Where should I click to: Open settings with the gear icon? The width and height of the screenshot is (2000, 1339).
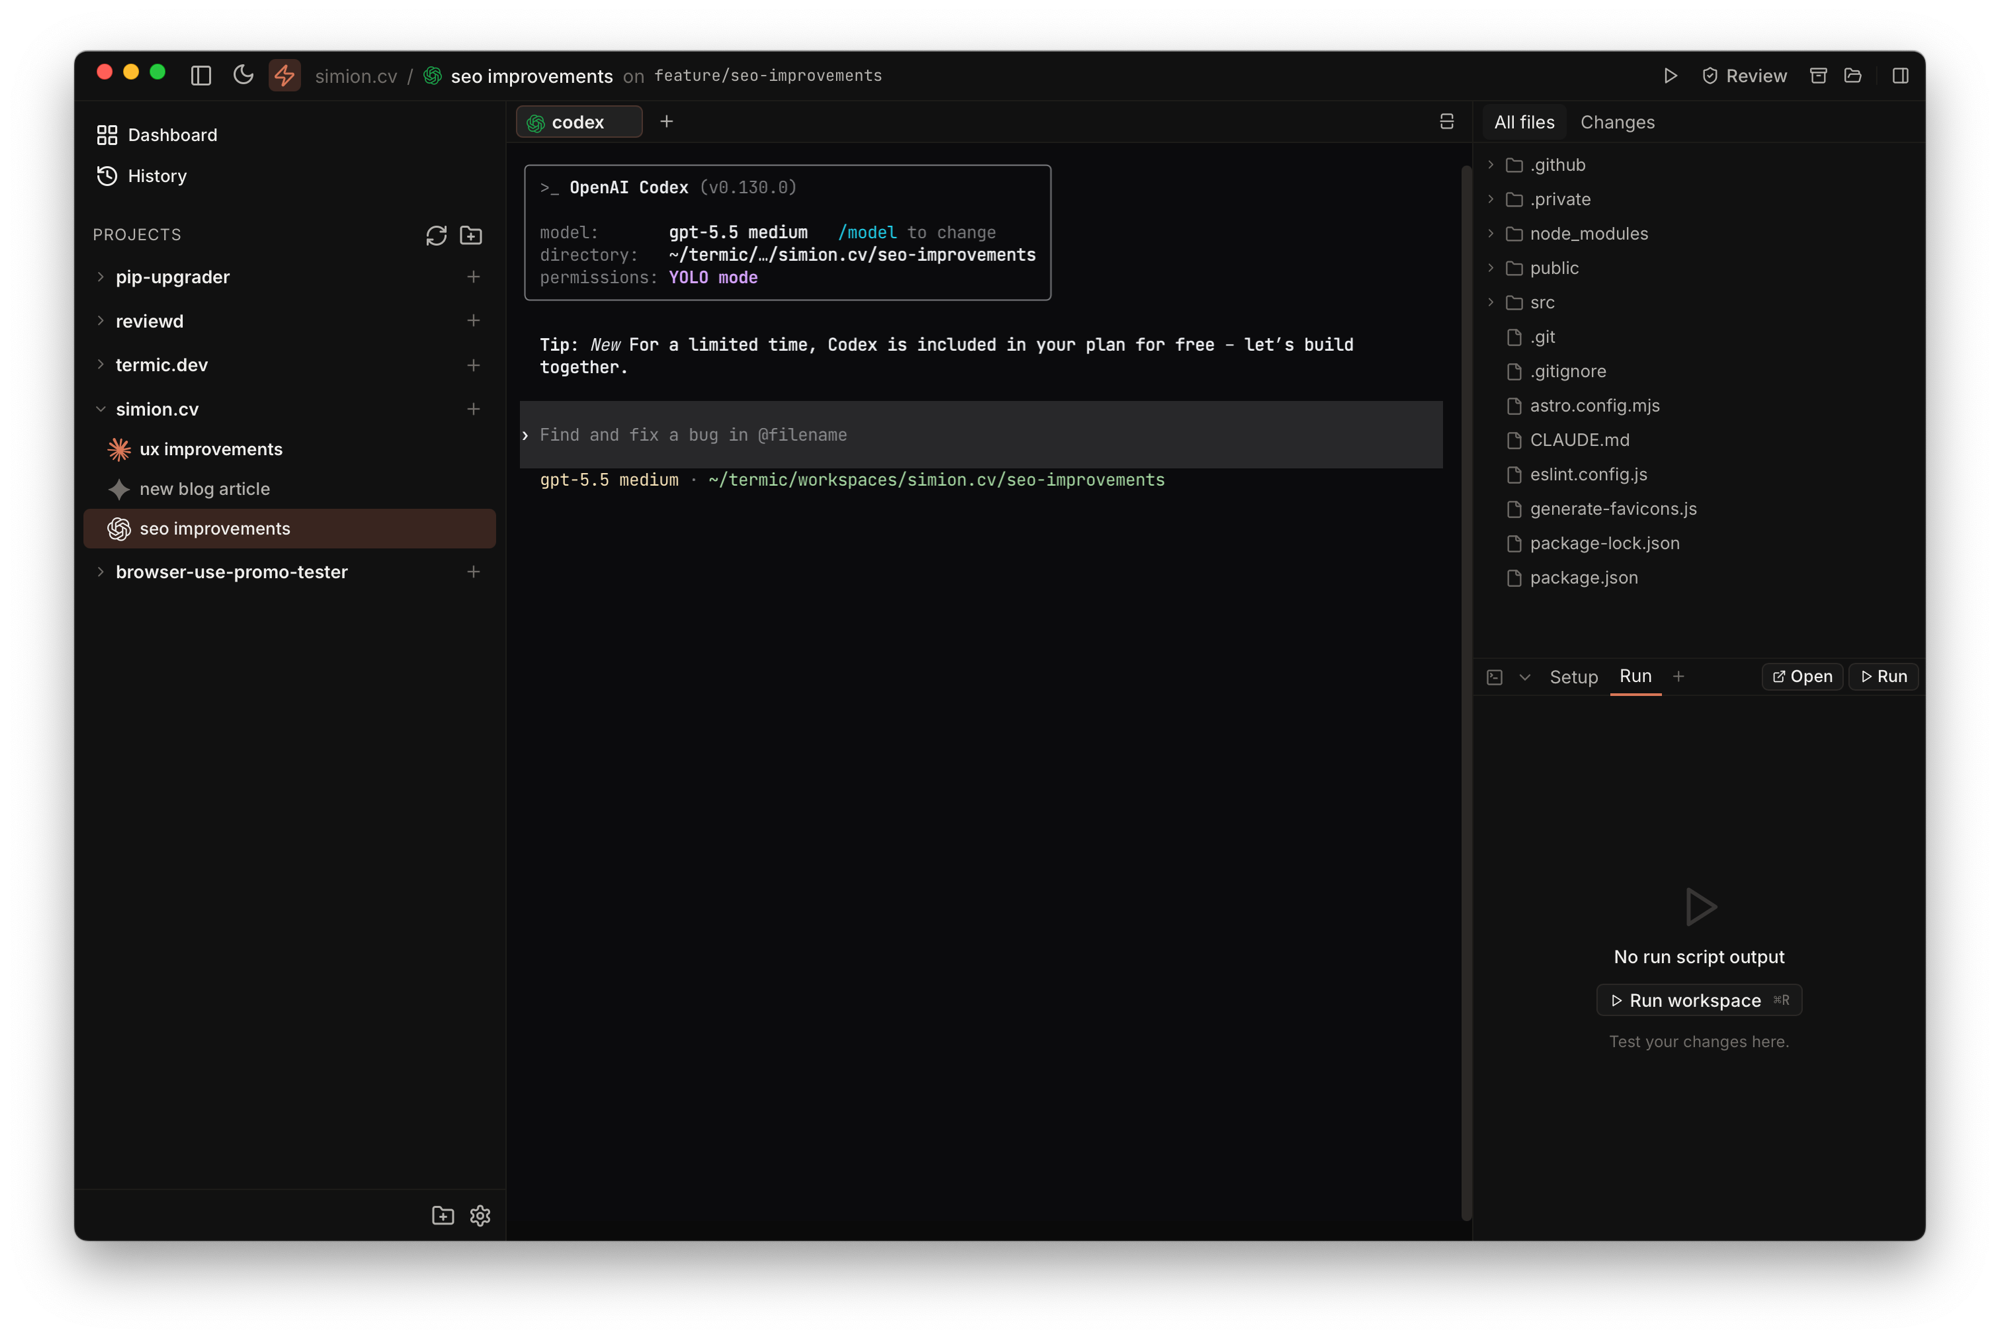click(480, 1215)
